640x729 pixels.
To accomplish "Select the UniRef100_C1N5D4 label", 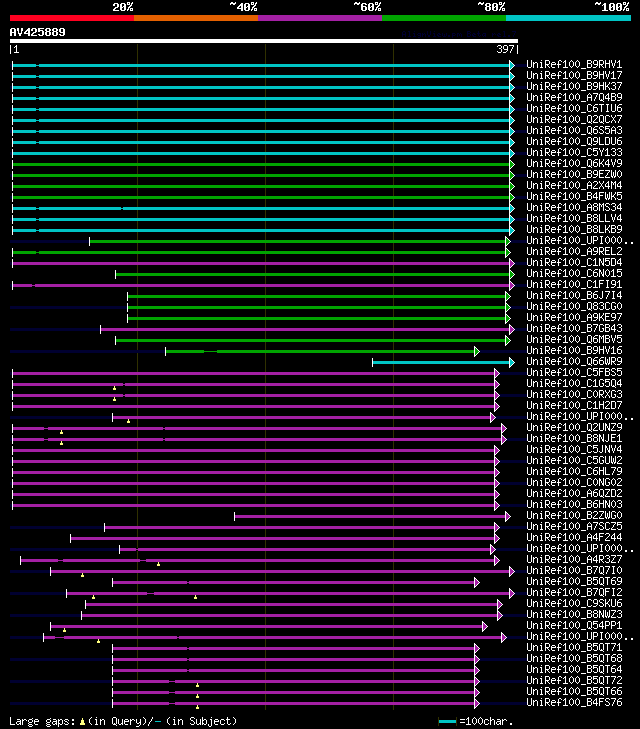I will tap(574, 262).
